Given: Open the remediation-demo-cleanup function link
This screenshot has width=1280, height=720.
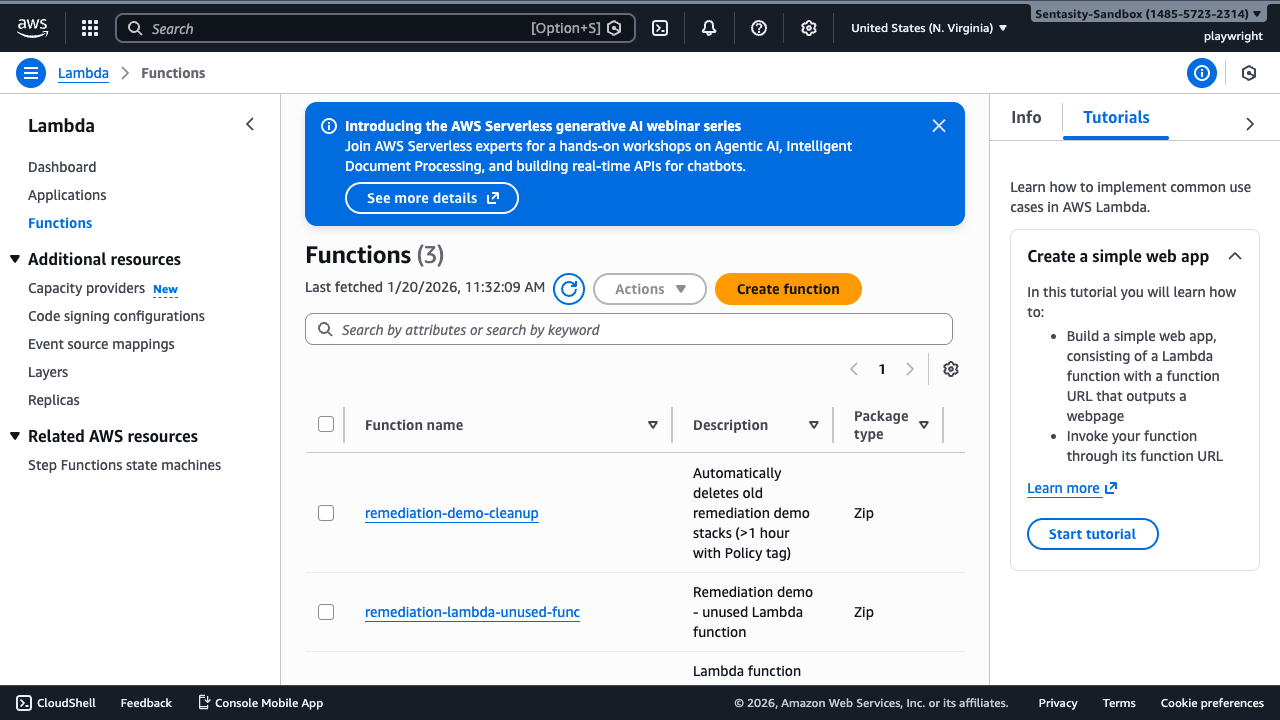Looking at the screenshot, I should pos(452,513).
